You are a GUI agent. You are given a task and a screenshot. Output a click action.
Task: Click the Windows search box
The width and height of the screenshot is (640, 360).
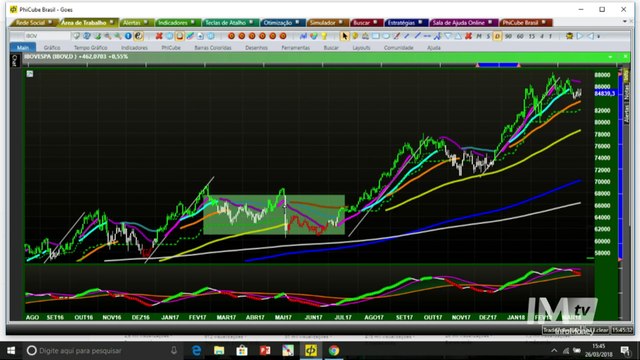pos(103,351)
